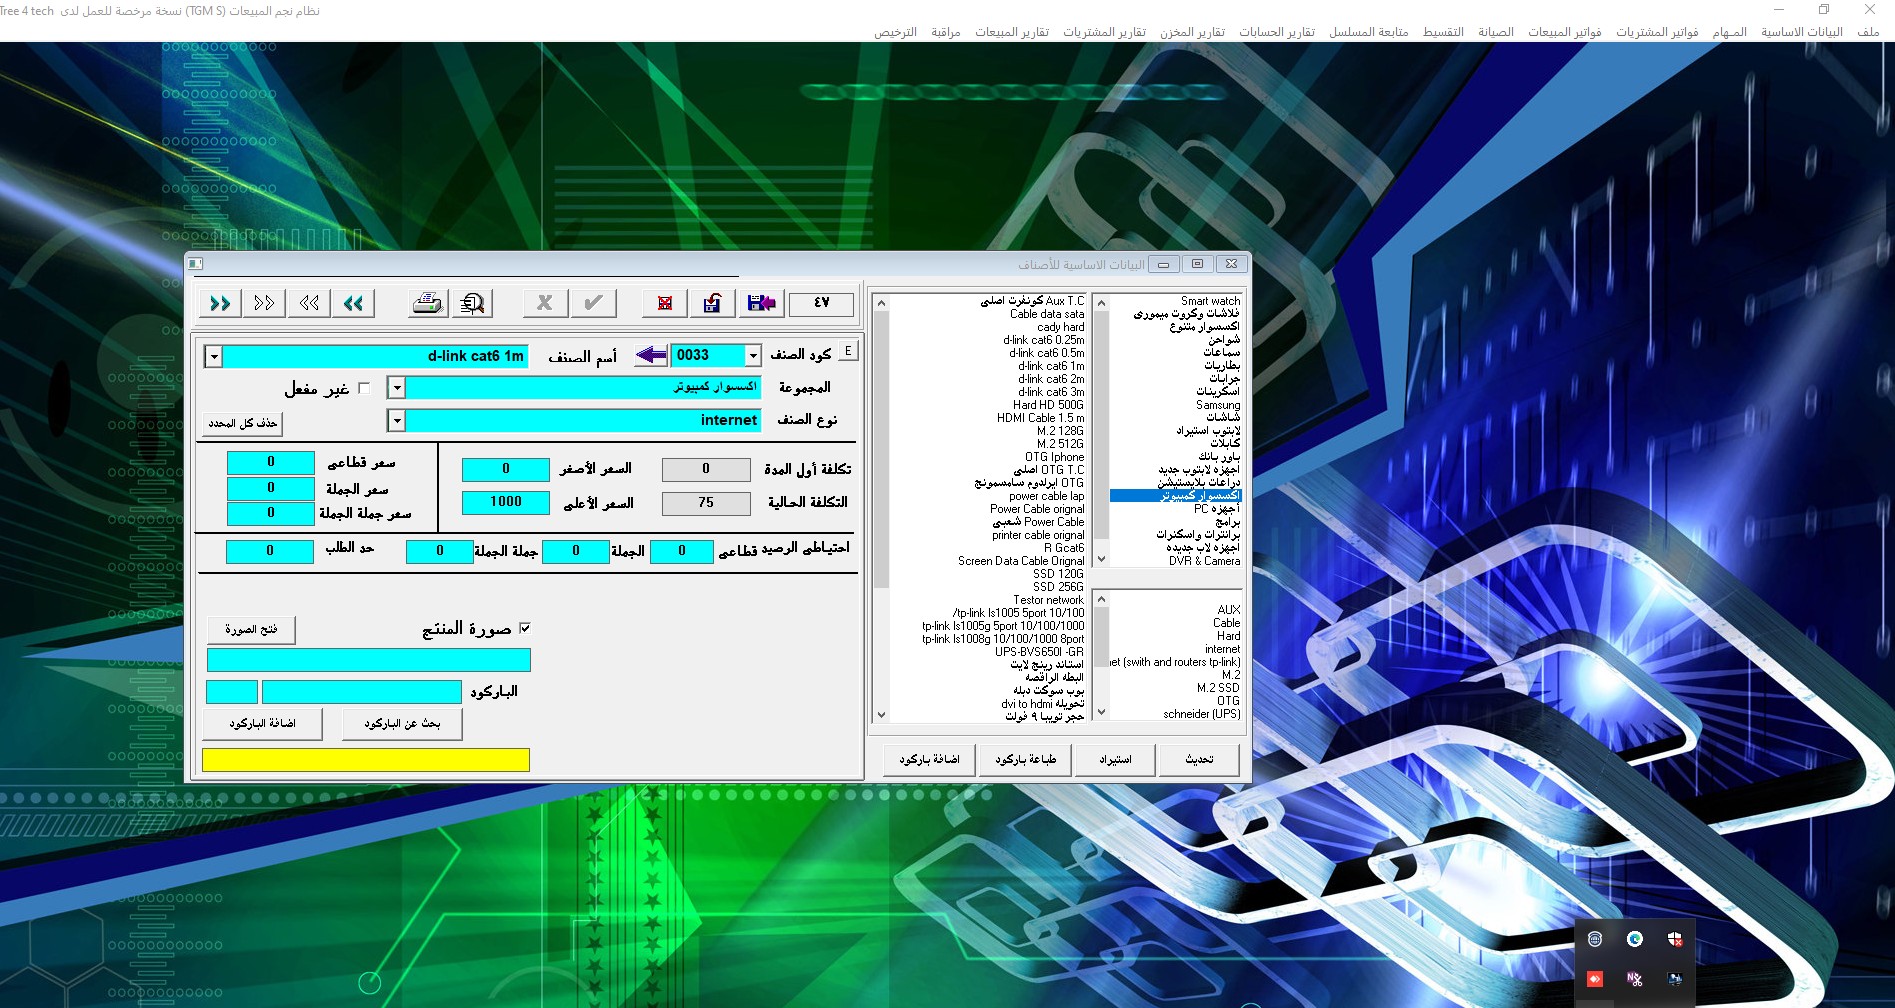Select 'Hard HD 500G' in the items list
Viewport: 1895px width, 1008px height.
click(1047, 405)
